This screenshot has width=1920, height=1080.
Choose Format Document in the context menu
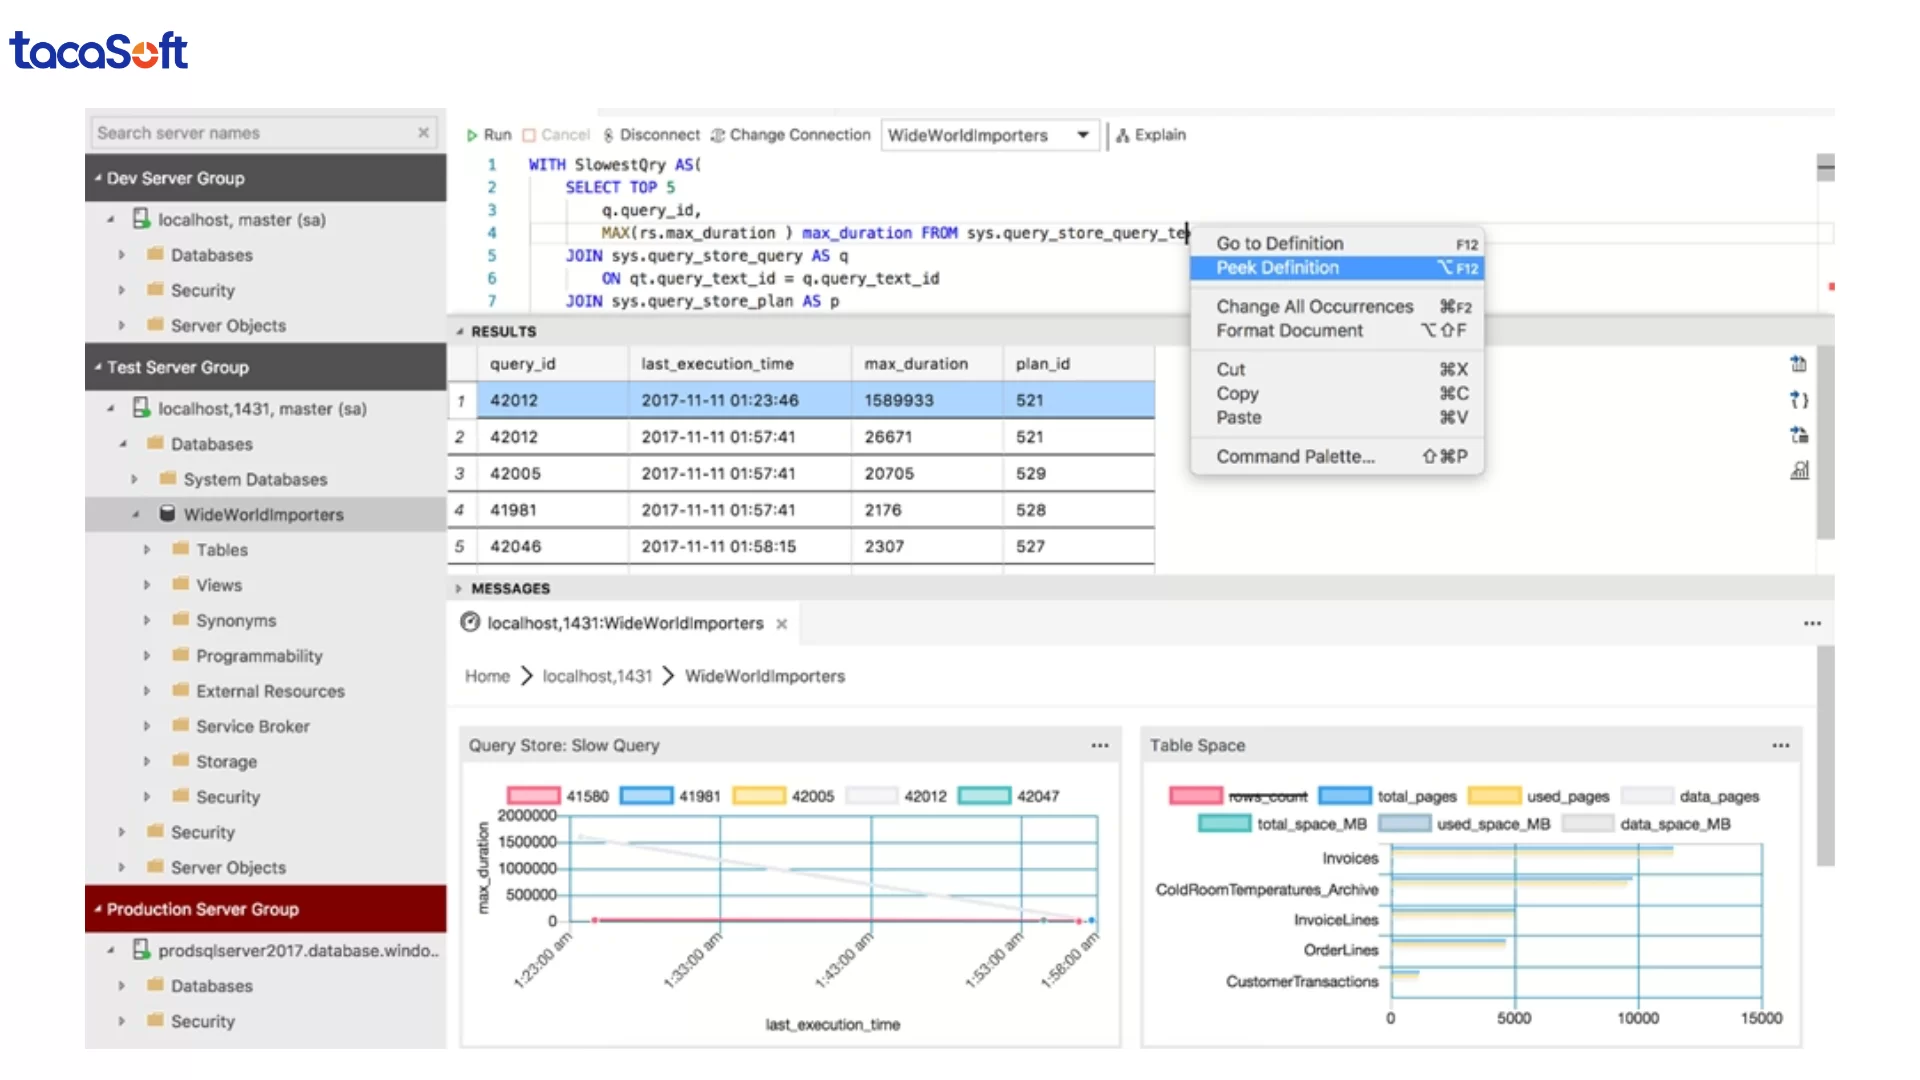pyautogui.click(x=1289, y=331)
